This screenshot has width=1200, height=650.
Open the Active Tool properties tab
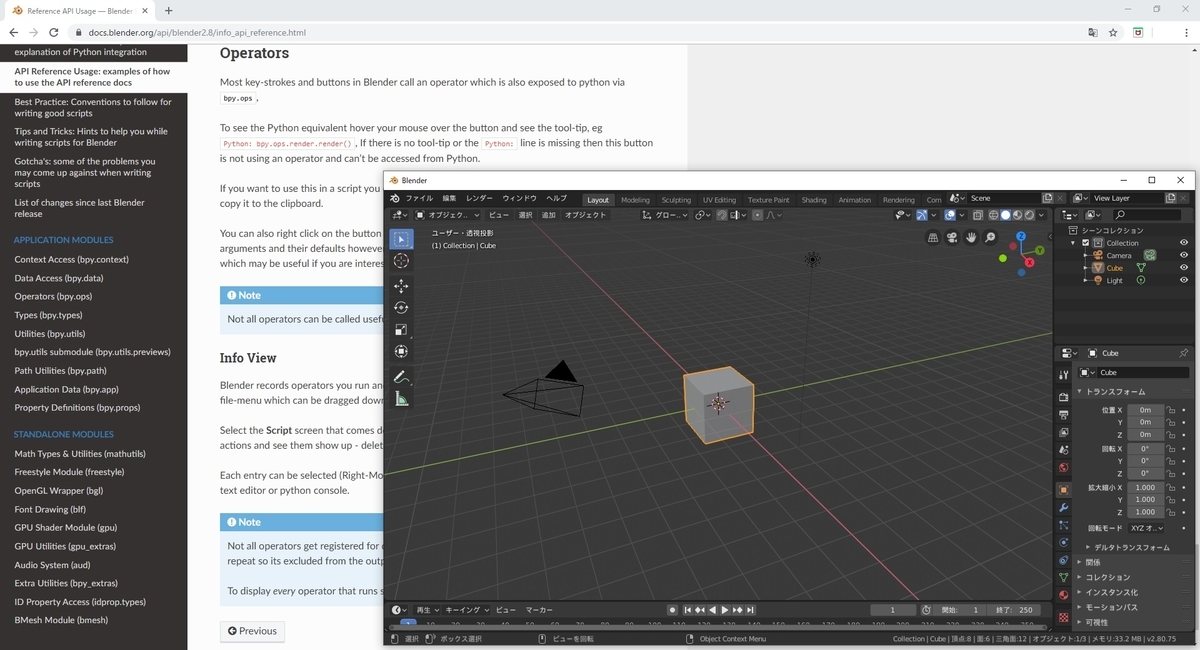coord(1063,374)
